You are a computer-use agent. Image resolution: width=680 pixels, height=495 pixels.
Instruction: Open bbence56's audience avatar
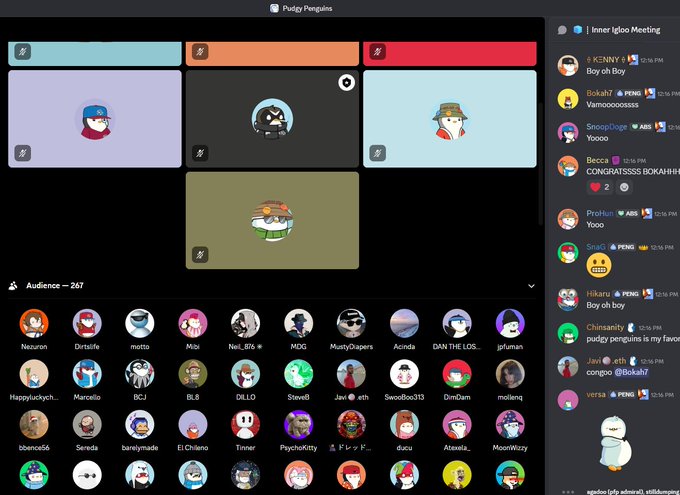[x=34, y=425]
